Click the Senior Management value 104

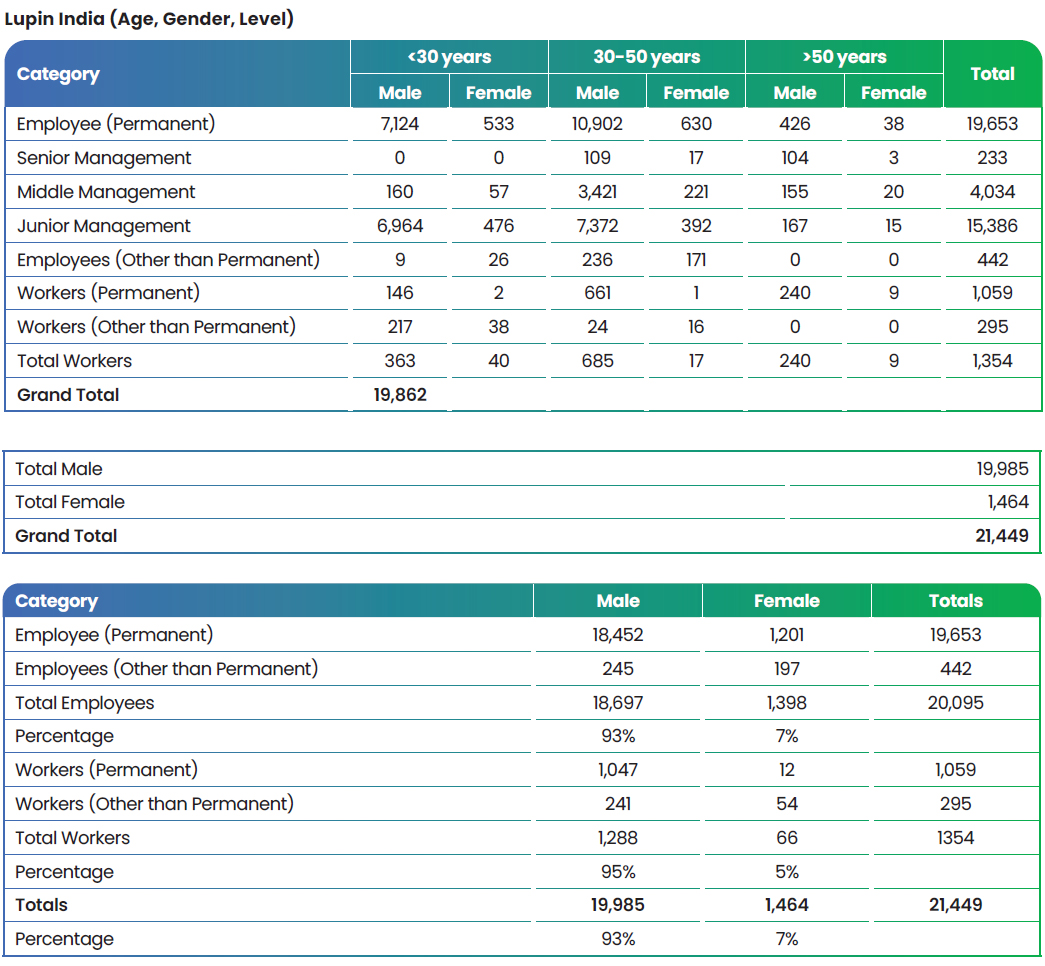pyautogui.click(x=795, y=158)
